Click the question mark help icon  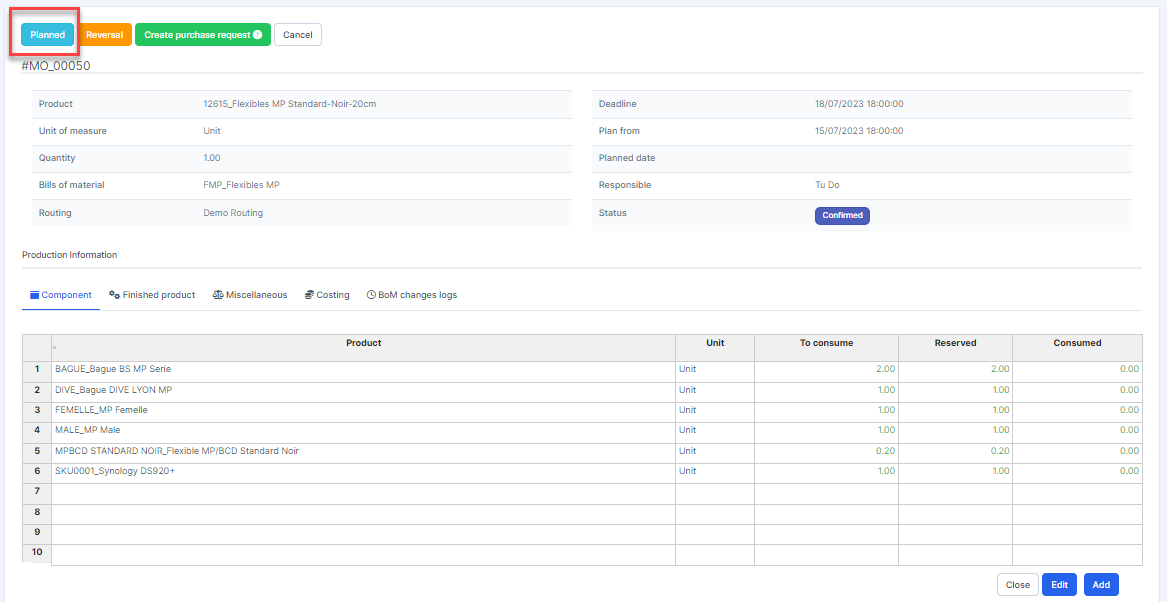tap(258, 35)
